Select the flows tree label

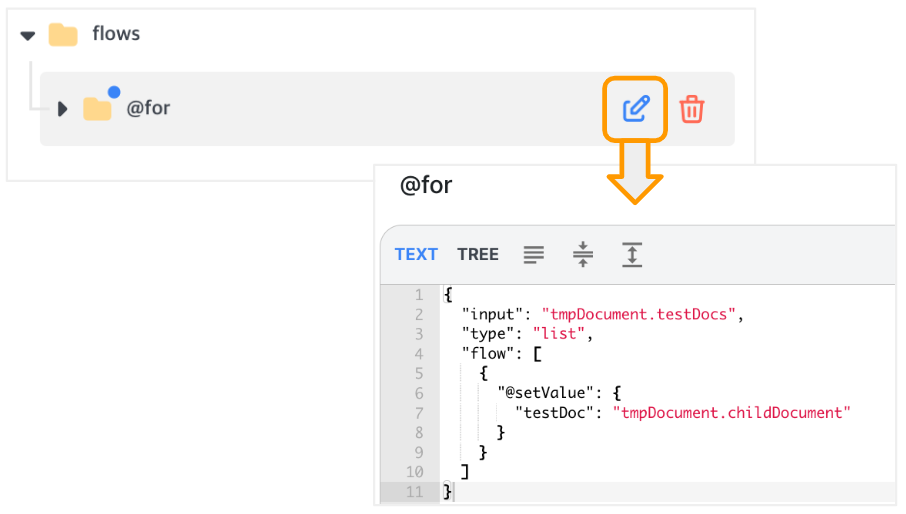point(116,33)
